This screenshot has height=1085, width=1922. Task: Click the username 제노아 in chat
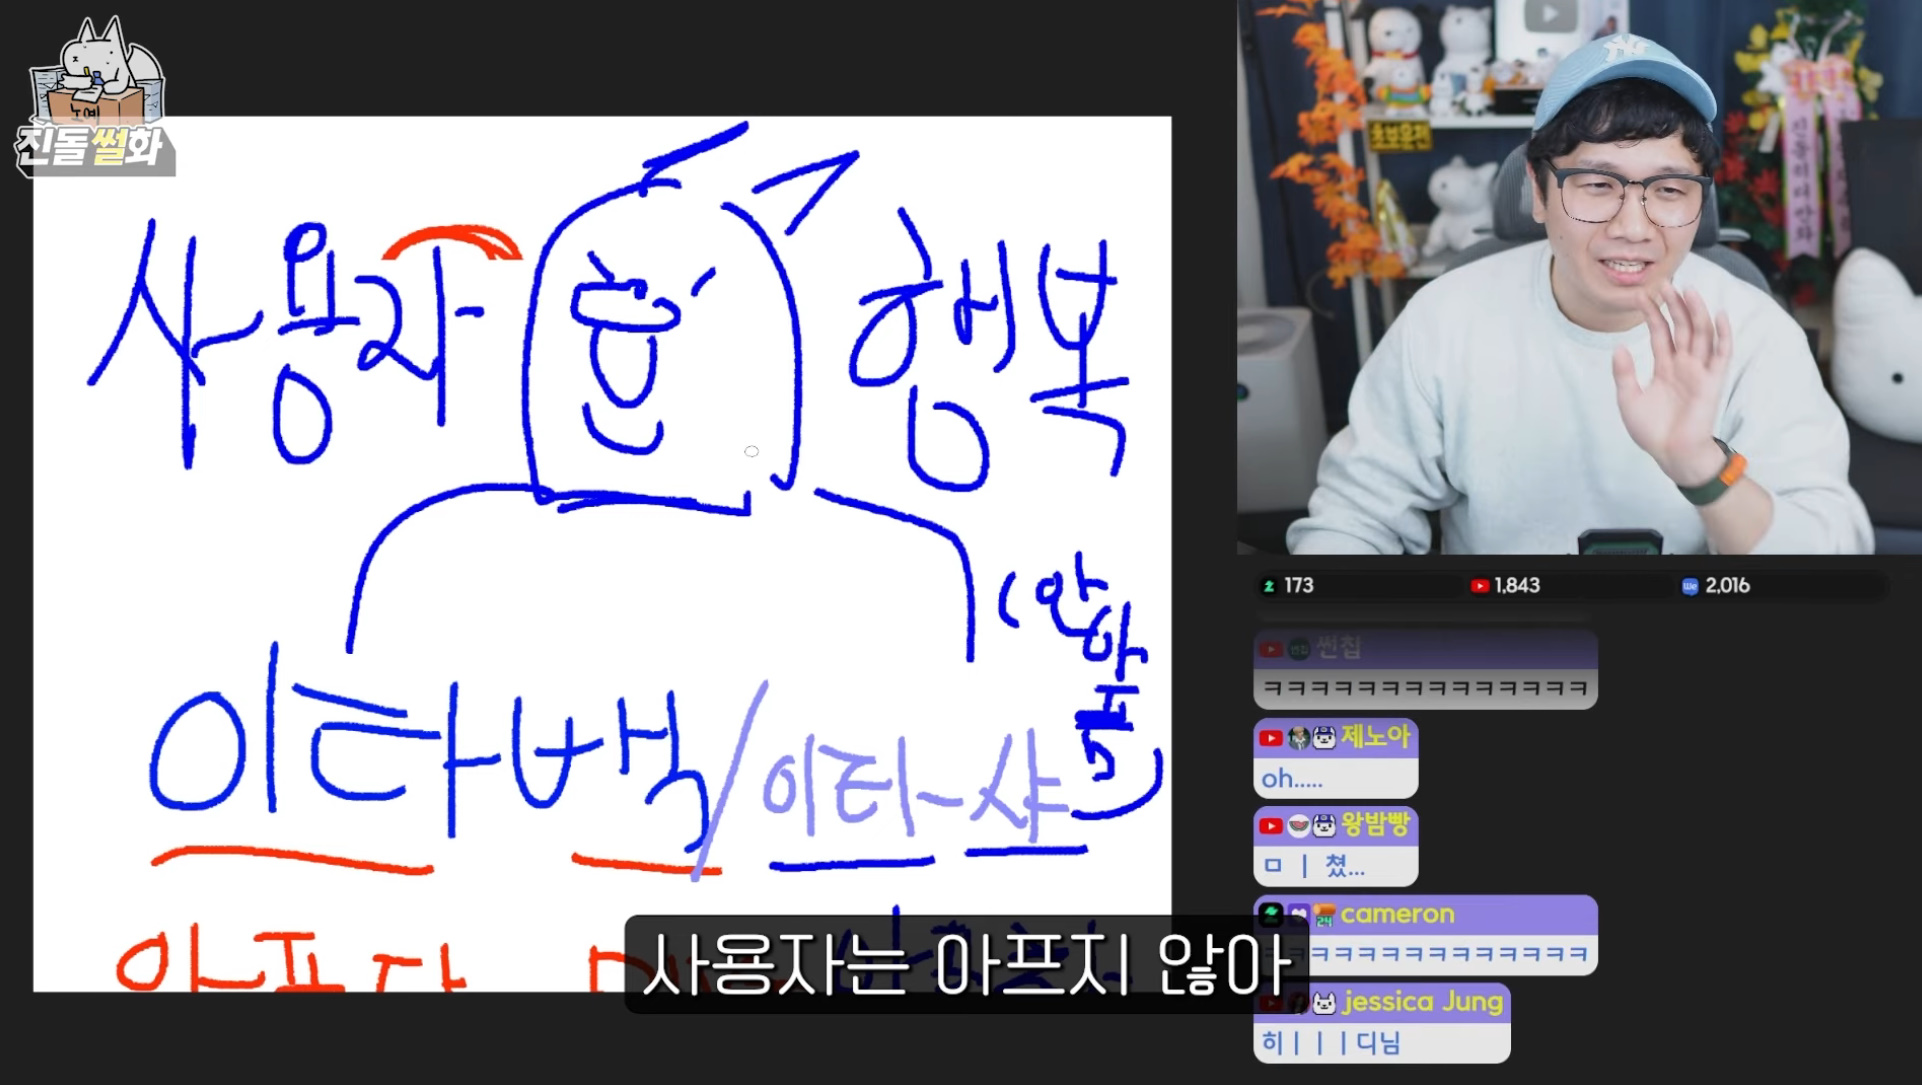click(1375, 737)
